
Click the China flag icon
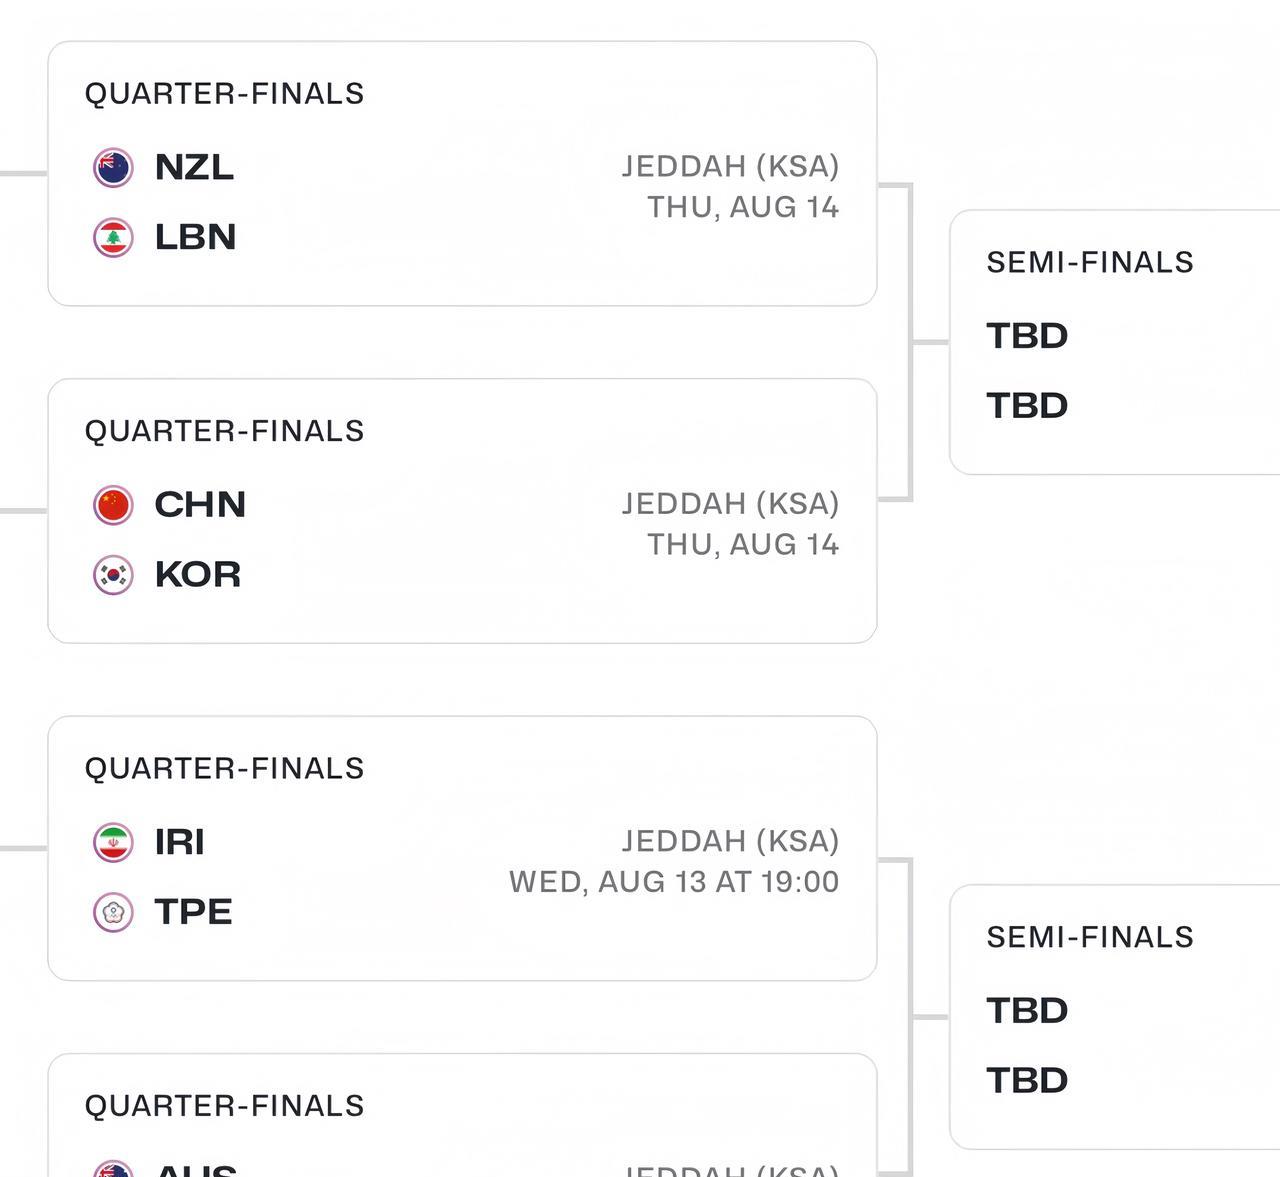113,505
